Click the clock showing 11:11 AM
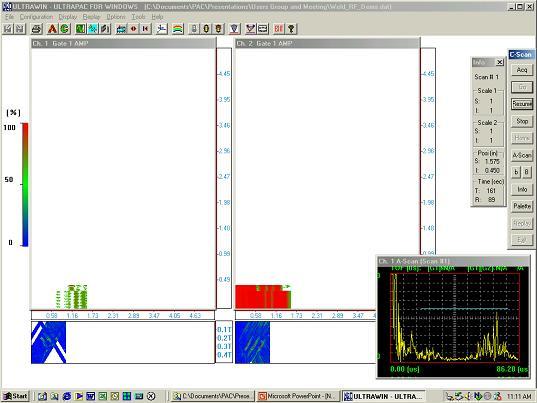This screenshot has height=403, width=537. pos(519,396)
